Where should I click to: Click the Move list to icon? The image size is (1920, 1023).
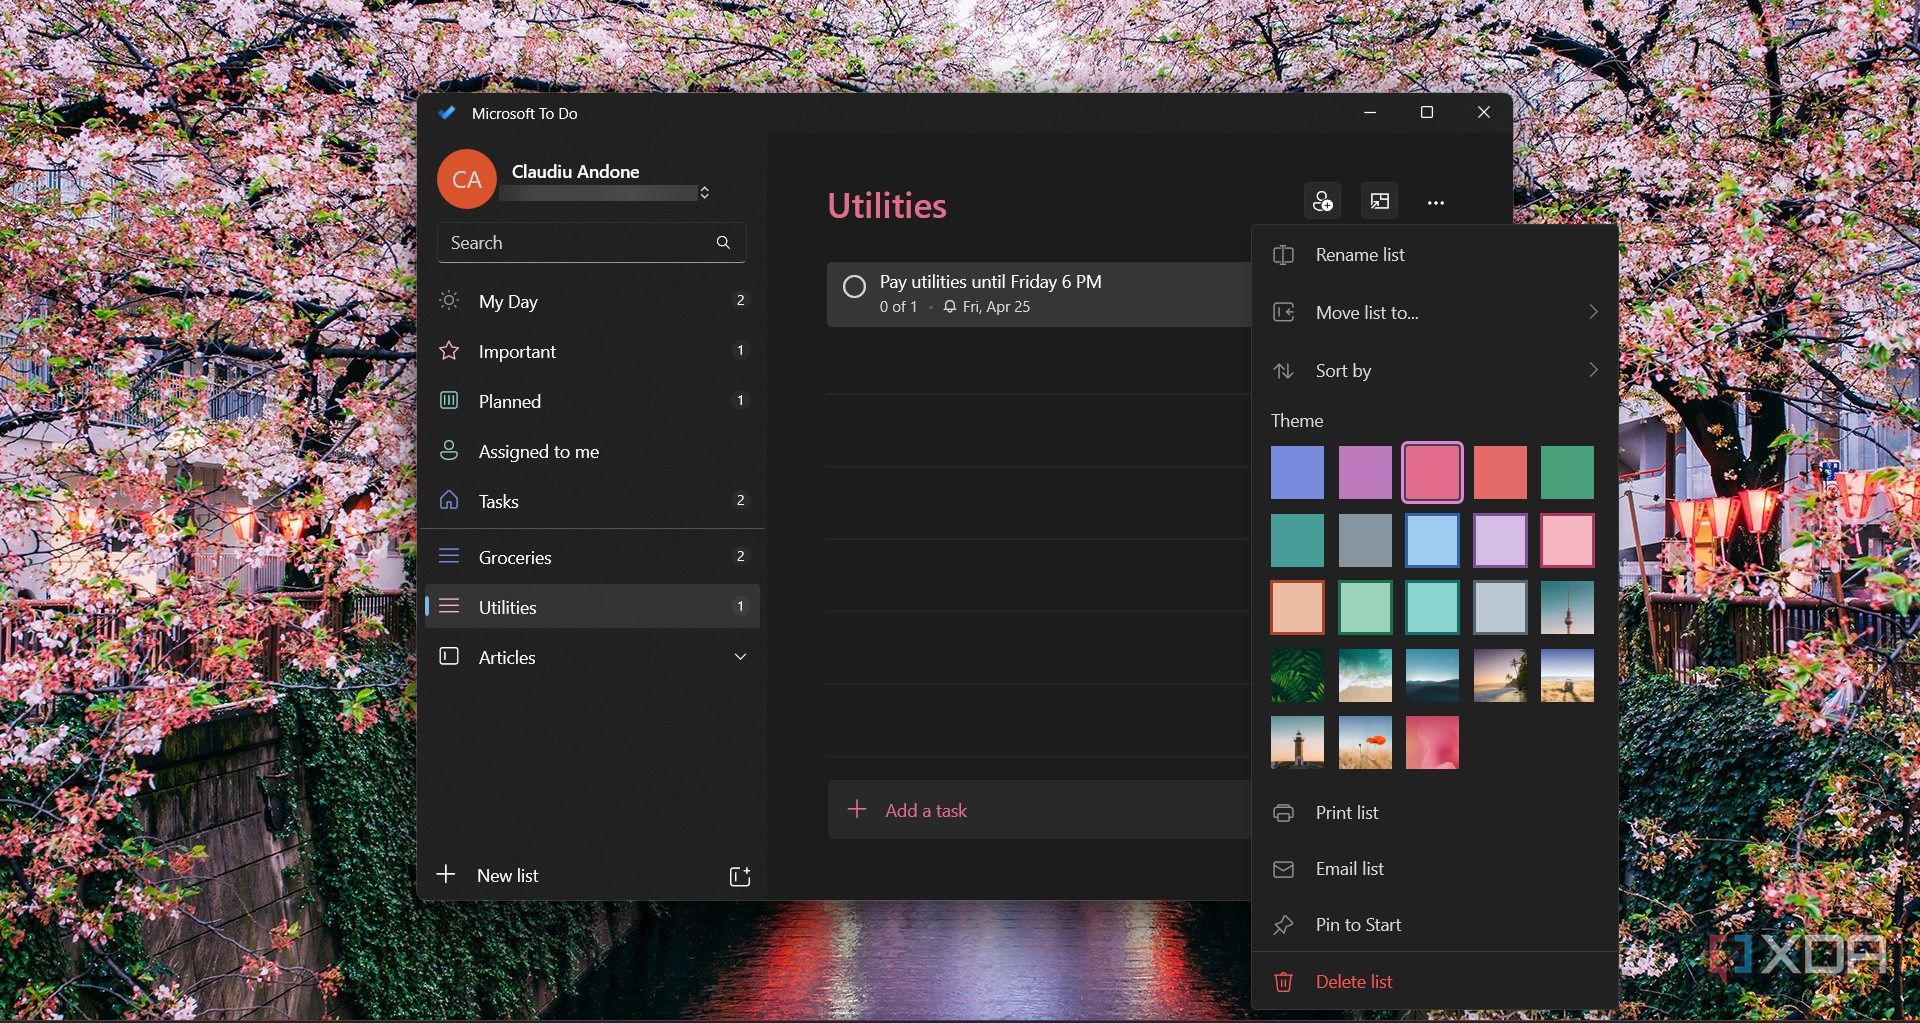click(1283, 313)
